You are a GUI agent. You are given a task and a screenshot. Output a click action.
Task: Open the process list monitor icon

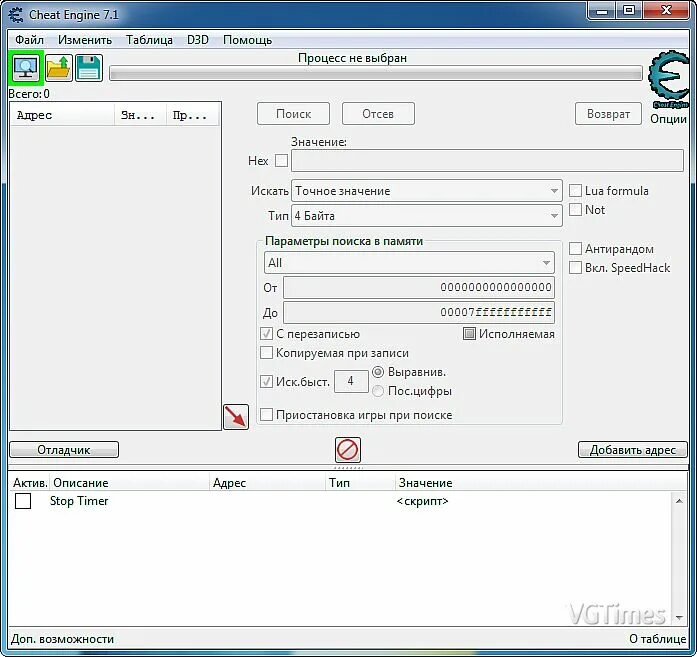26,68
